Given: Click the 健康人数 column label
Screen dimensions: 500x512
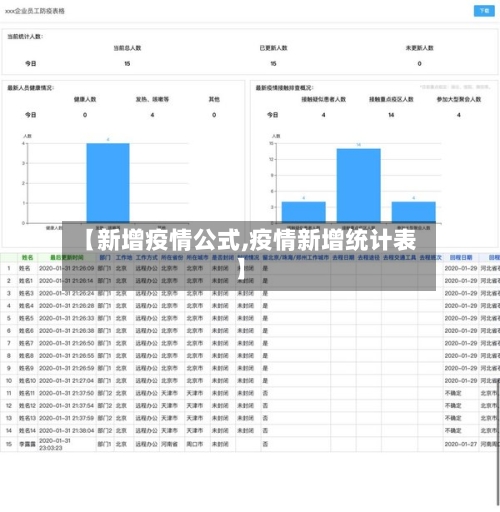Looking at the screenshot, I should (x=85, y=99).
